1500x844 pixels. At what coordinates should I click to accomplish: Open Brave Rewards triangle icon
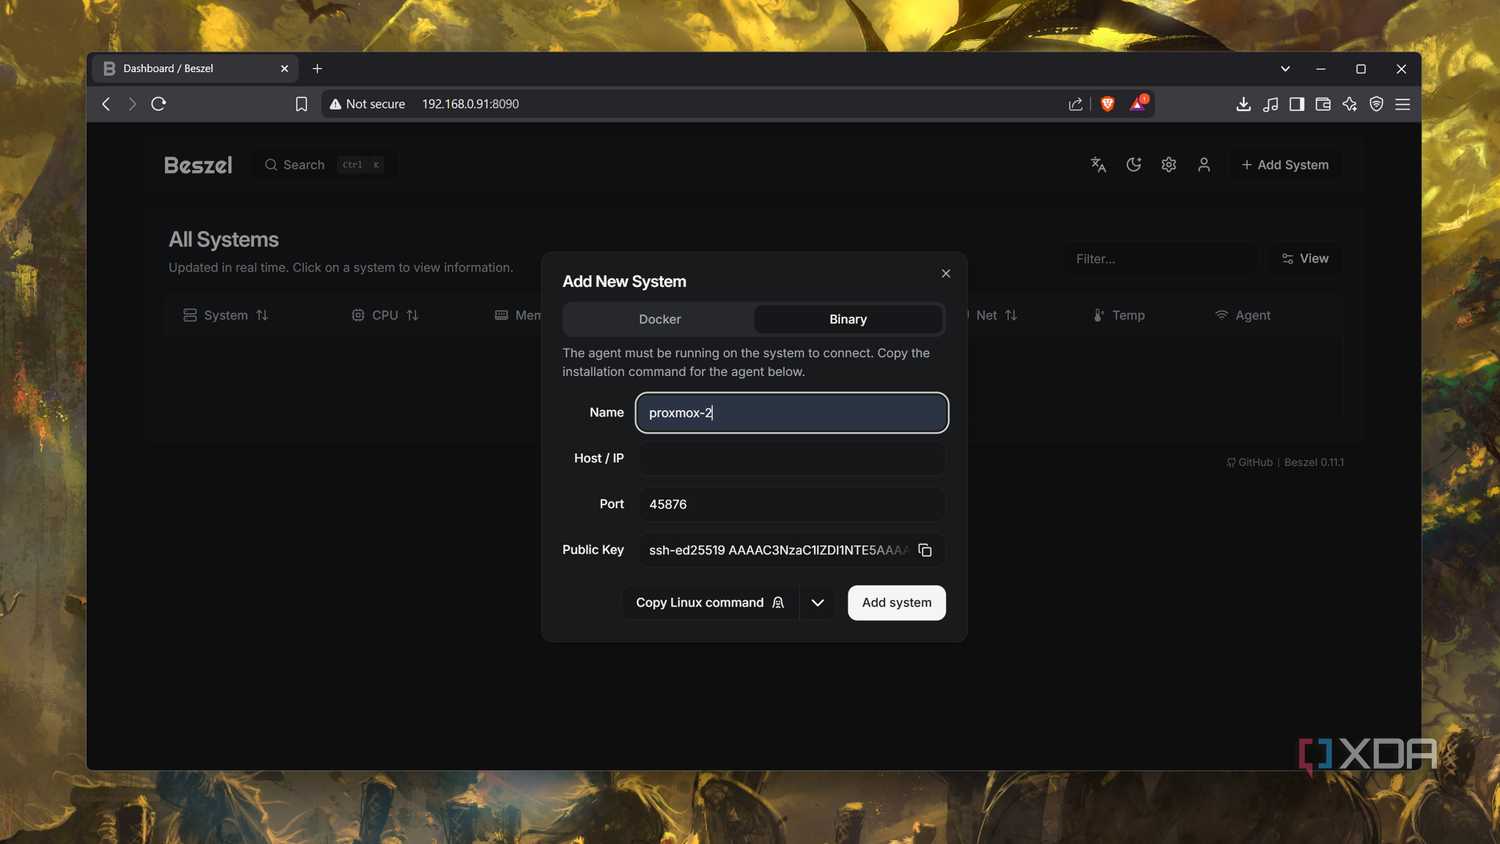click(x=1138, y=103)
